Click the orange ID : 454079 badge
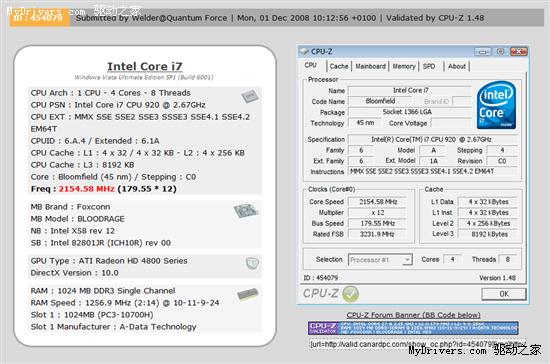 tap(39, 18)
